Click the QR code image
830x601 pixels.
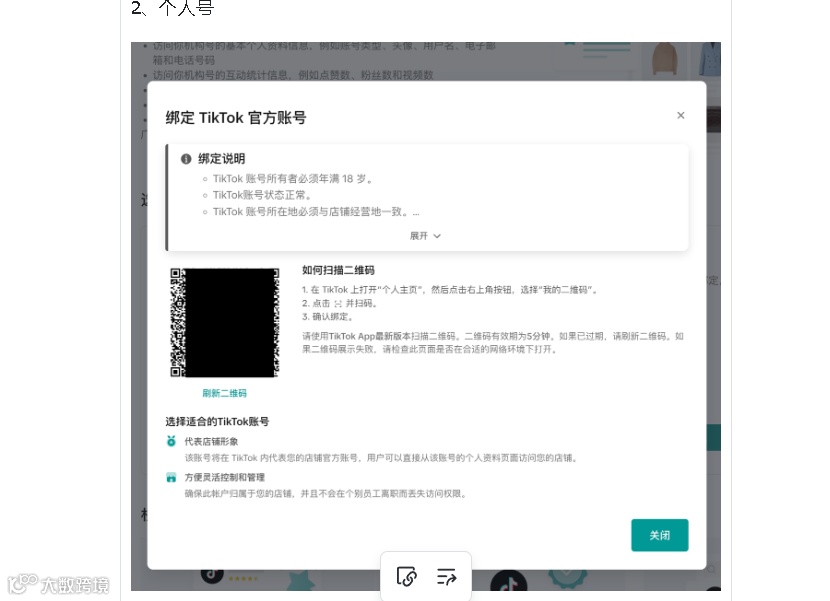[224, 322]
